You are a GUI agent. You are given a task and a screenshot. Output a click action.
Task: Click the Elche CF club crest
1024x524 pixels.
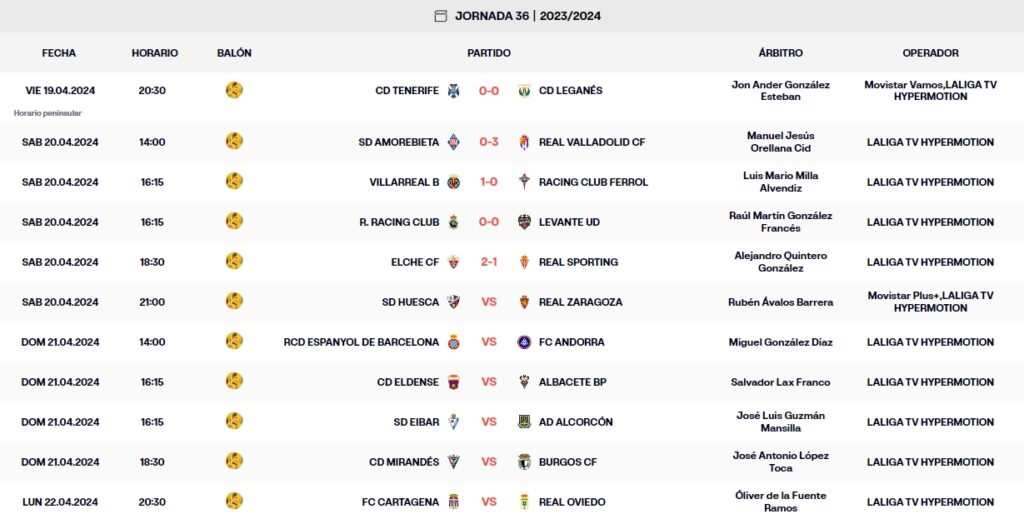coord(453,262)
